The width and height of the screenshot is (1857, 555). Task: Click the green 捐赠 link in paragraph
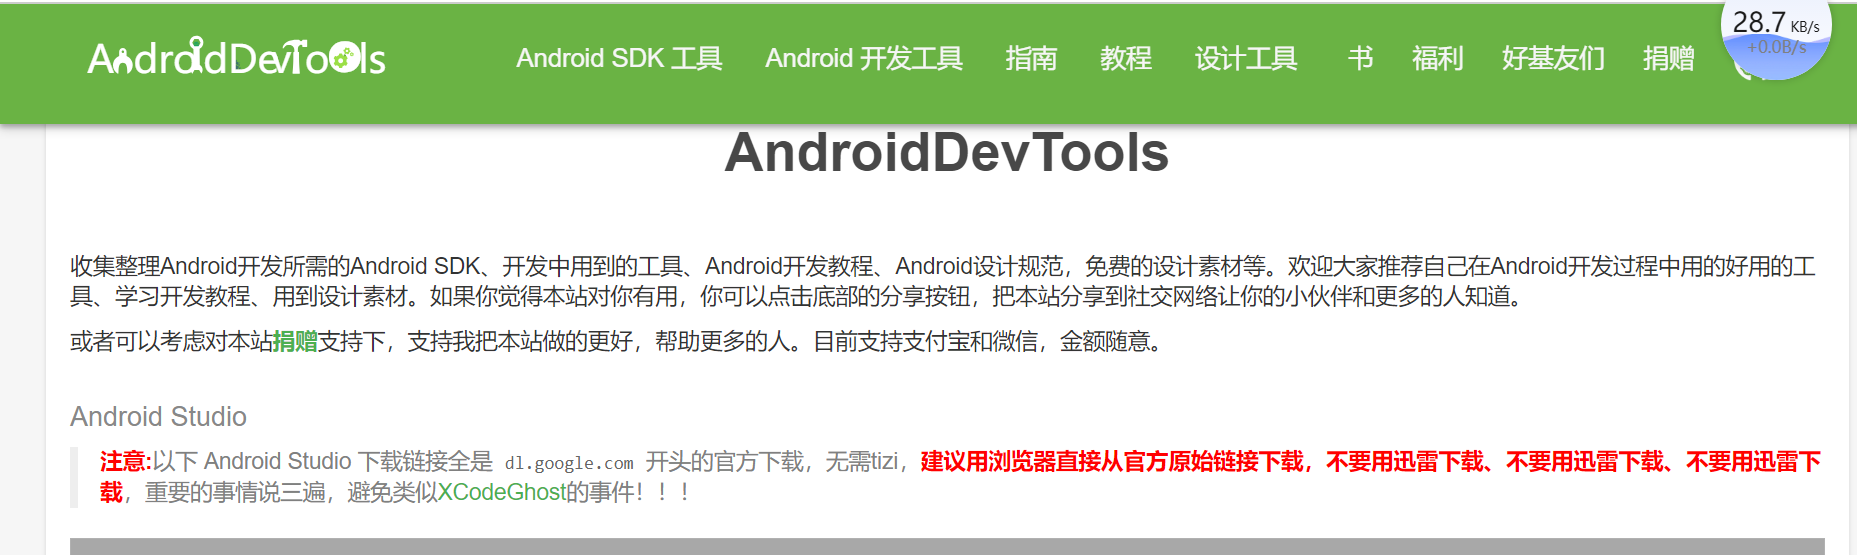point(295,342)
